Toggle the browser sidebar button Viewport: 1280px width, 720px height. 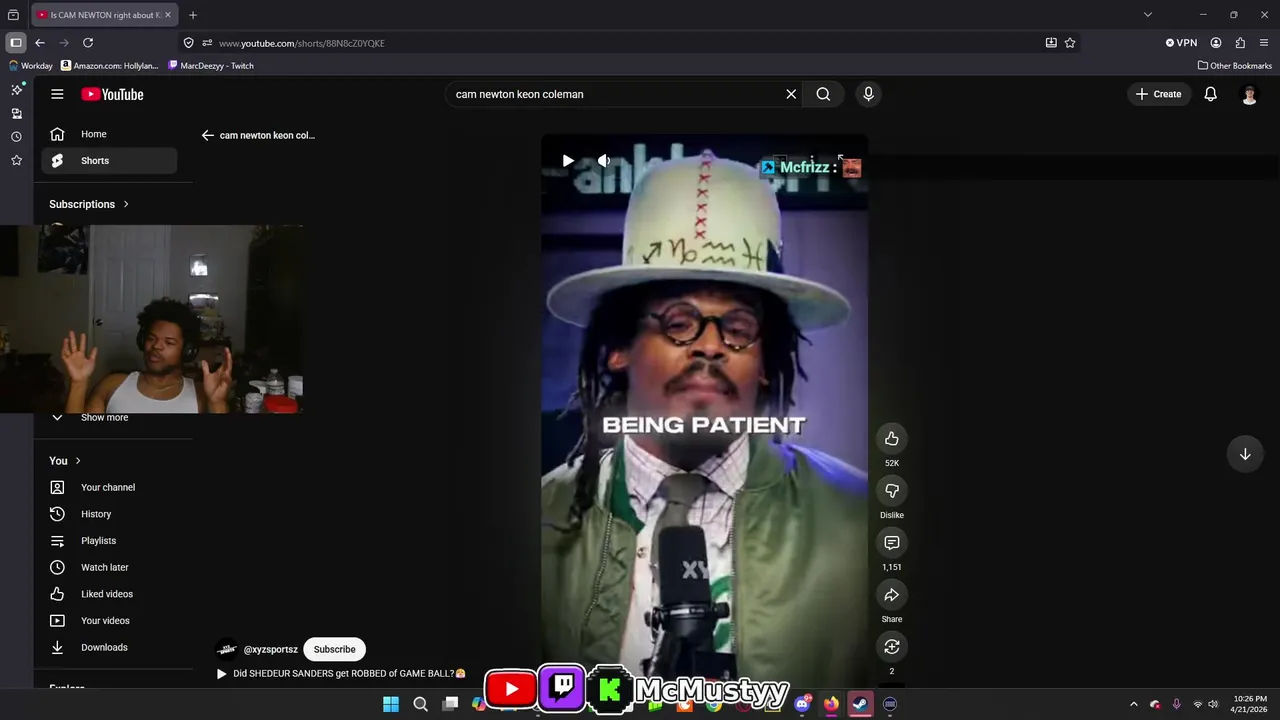point(16,43)
